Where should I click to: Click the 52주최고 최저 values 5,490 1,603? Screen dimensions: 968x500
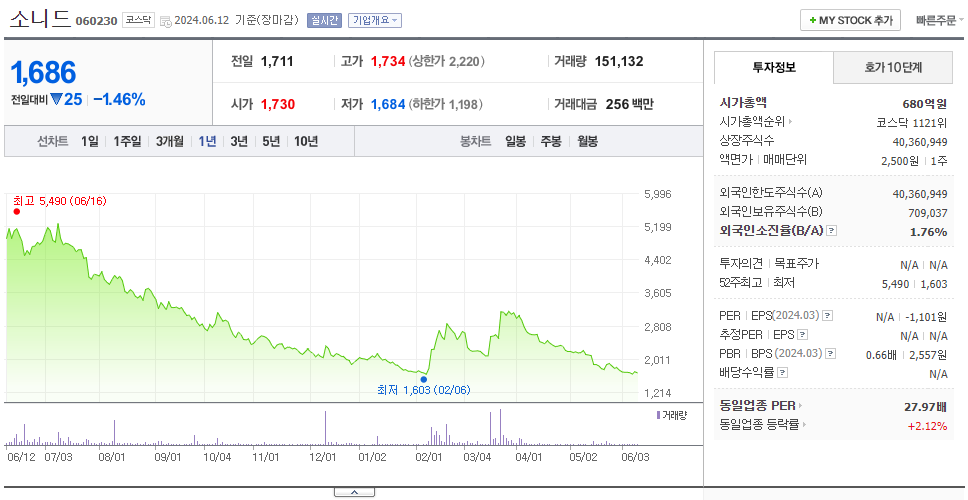point(915,284)
